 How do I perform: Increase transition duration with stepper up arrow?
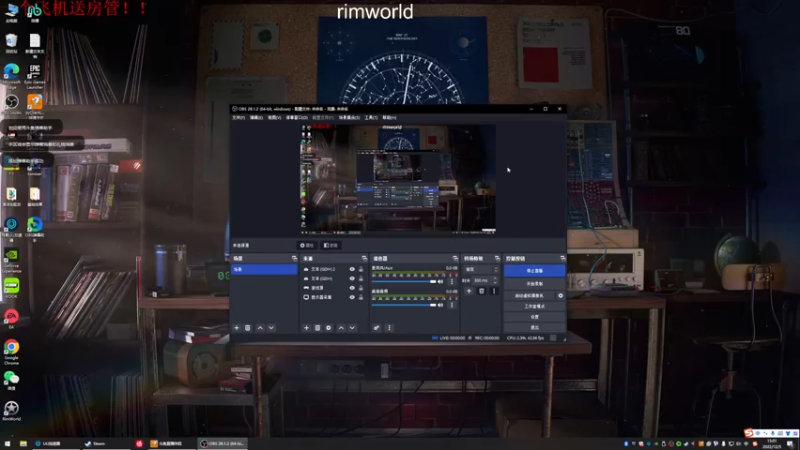pyautogui.click(x=495, y=279)
